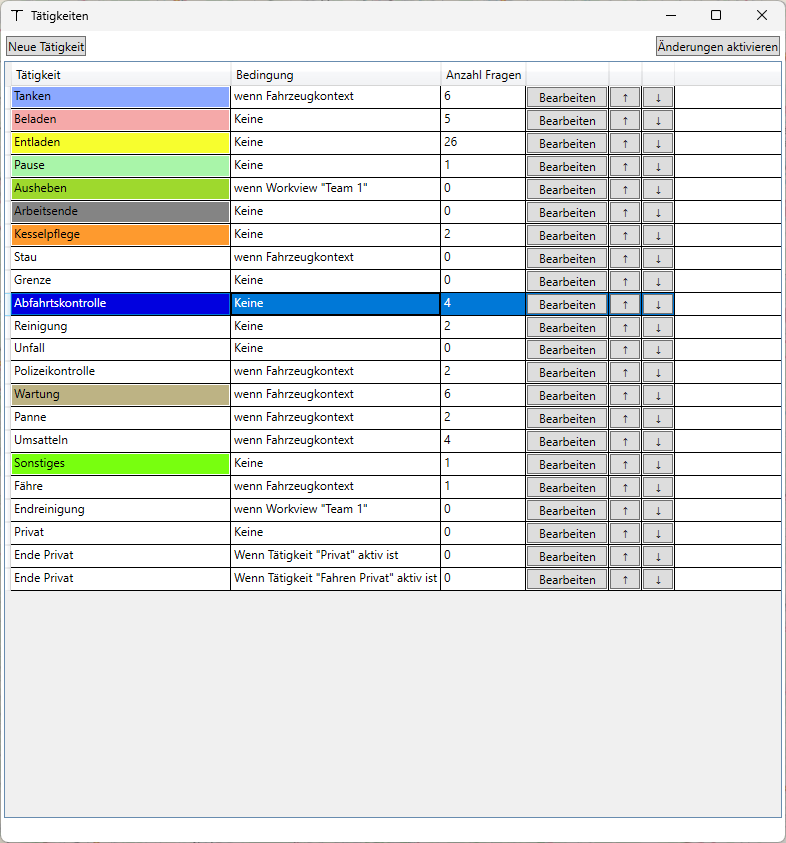Move Tanken row up with arrow
The height and width of the screenshot is (843, 786).
(x=625, y=98)
